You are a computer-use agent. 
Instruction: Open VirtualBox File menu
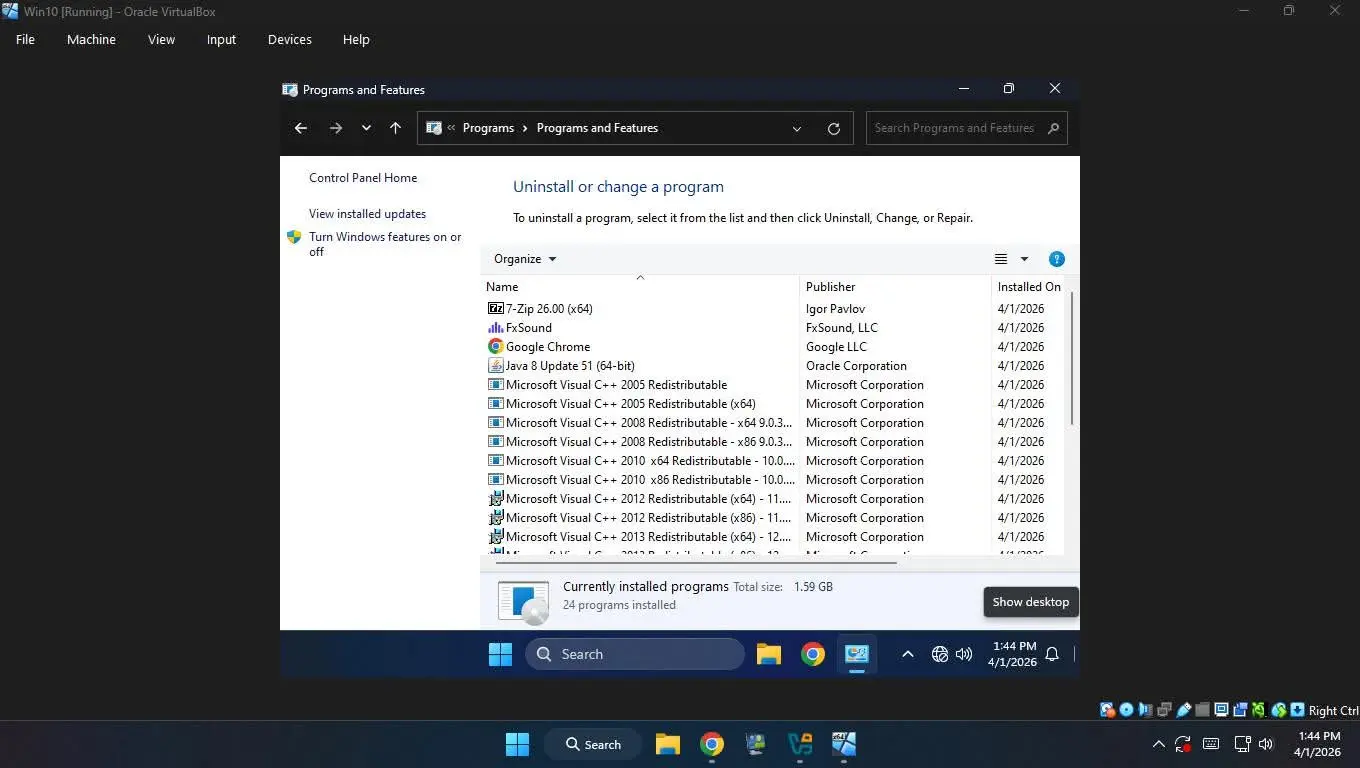click(25, 40)
